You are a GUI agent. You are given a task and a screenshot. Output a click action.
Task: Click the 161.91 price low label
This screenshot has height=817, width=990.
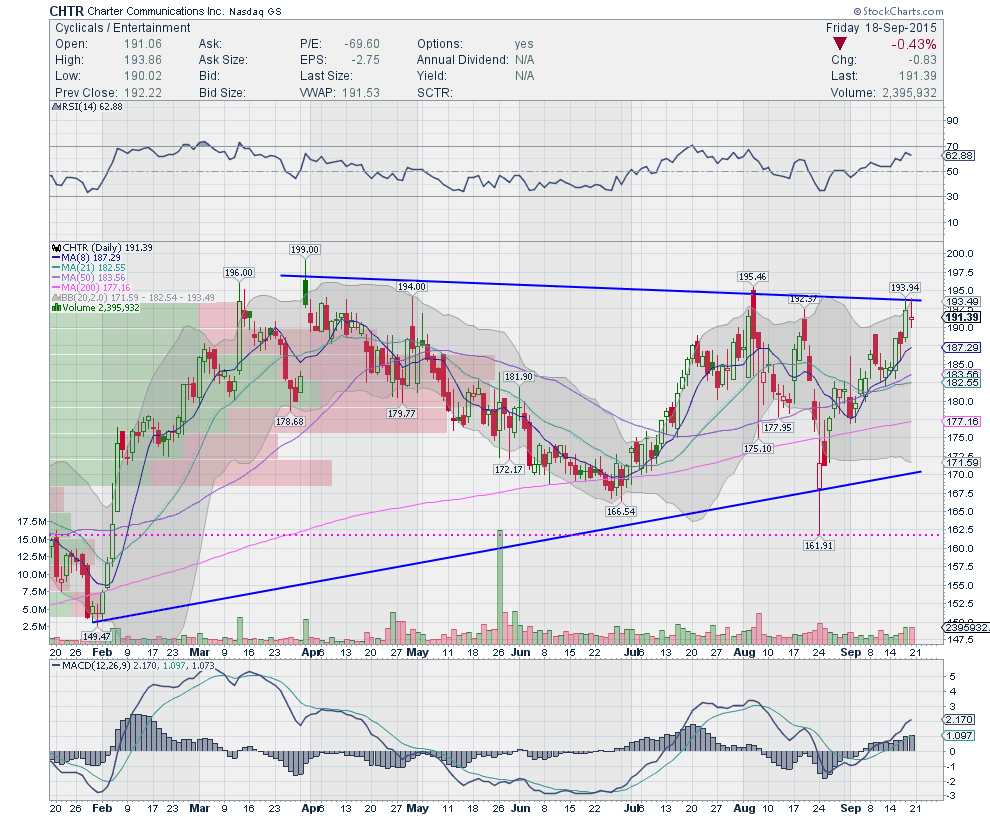coord(819,545)
